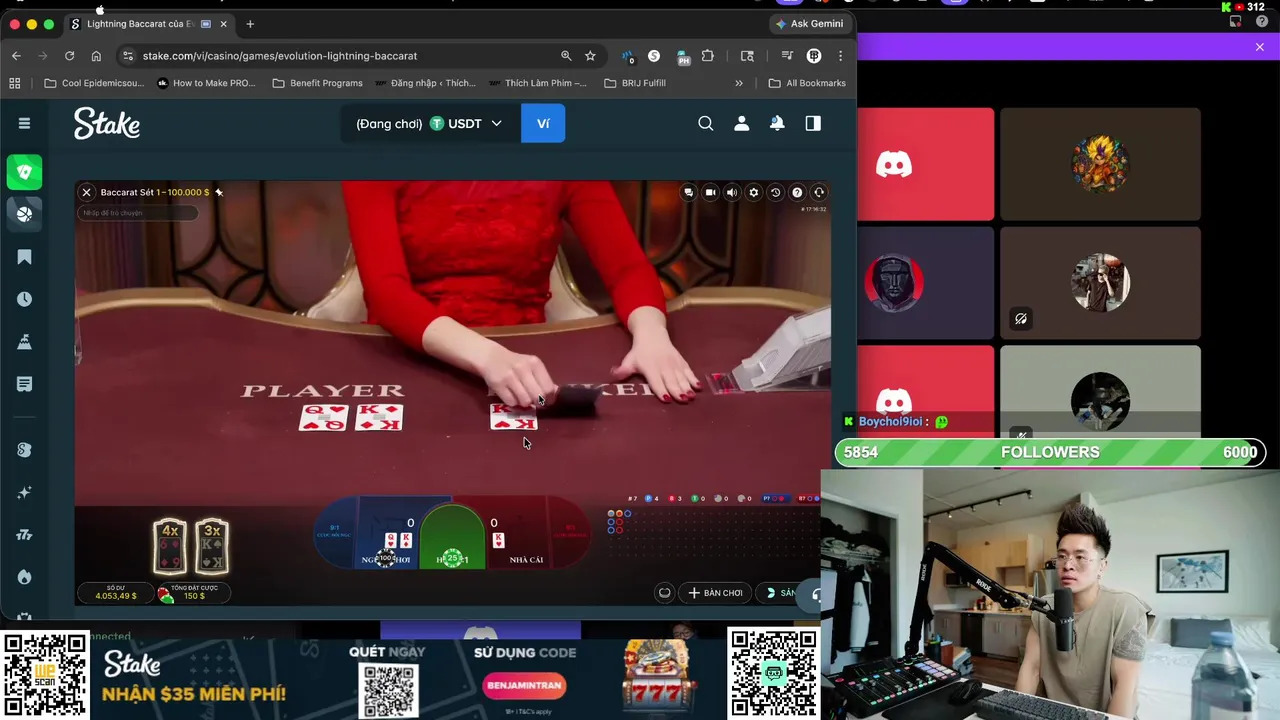The width and height of the screenshot is (1280, 720).
Task: Open the user profile icon
Action: pyautogui.click(x=741, y=123)
